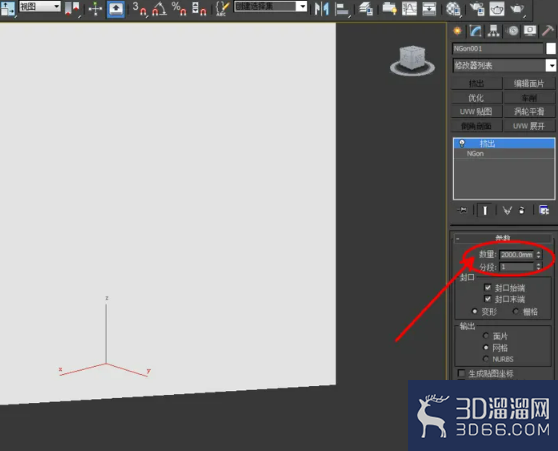Open the 修改器列表 modifier list dropdown
This screenshot has height=451, width=558.
point(504,65)
